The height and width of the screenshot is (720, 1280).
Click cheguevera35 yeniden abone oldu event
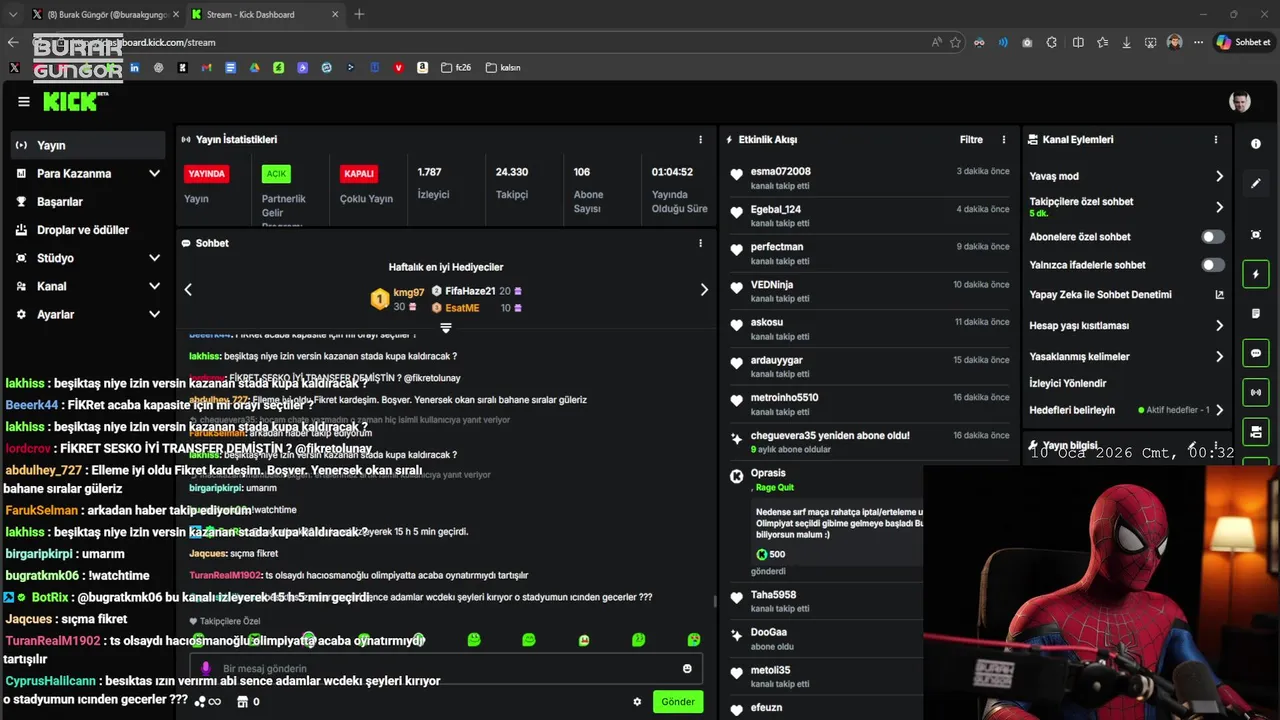[x=870, y=442]
